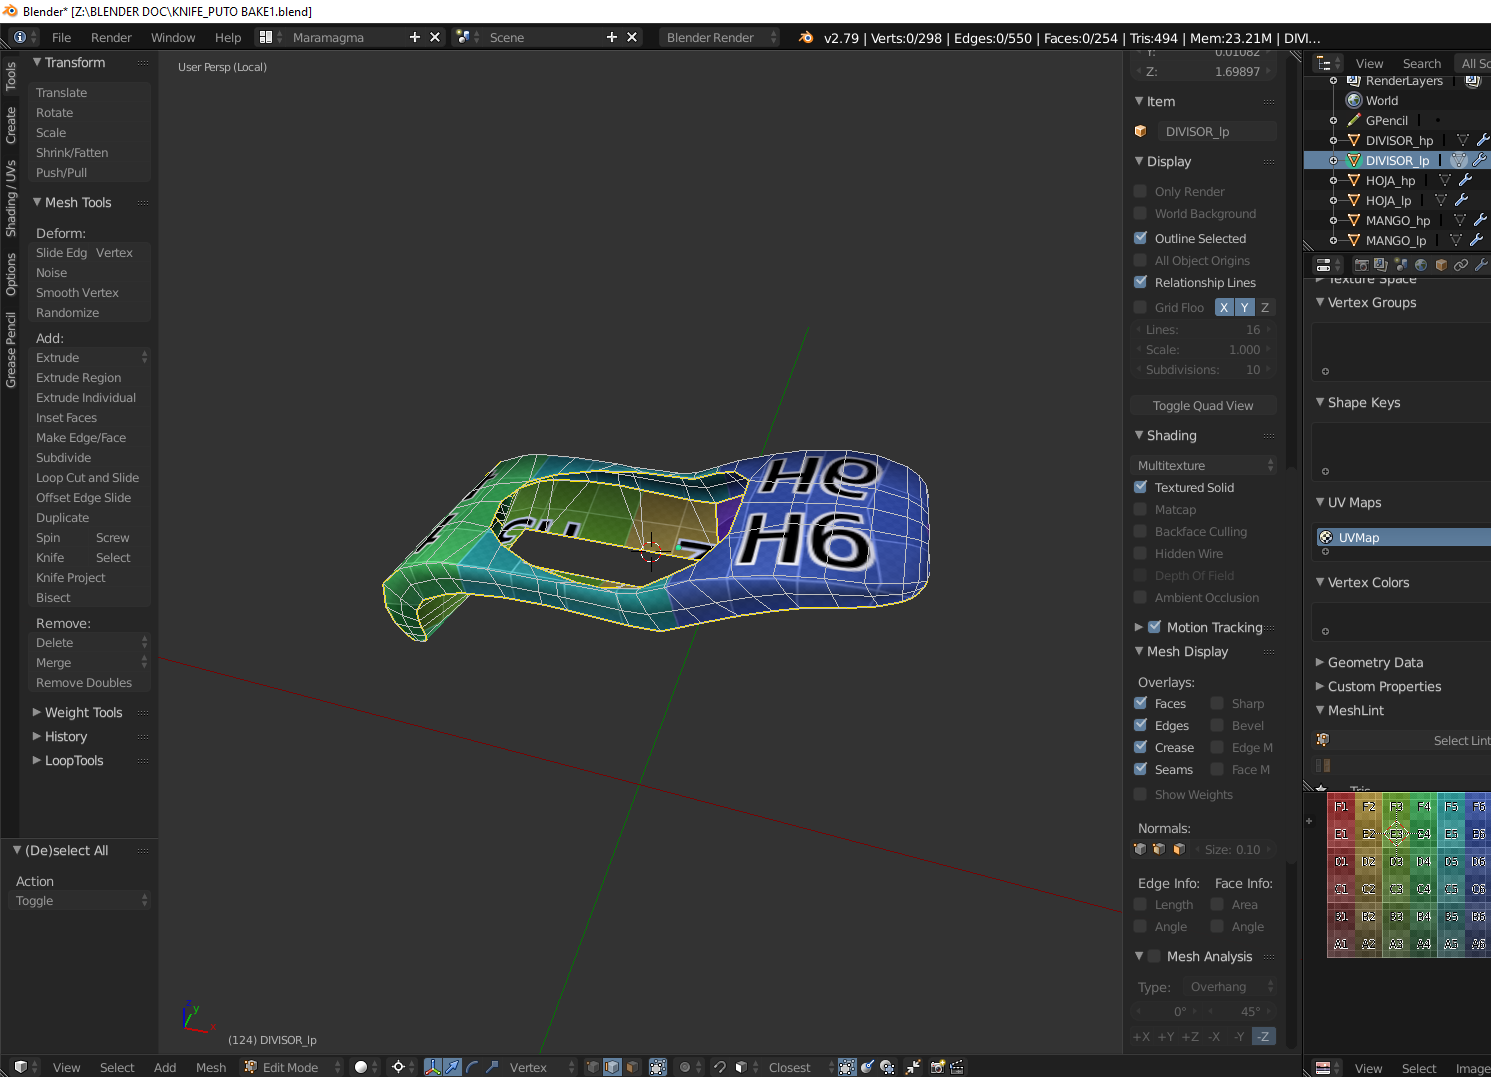Open the Edit Mode dropdown
1491x1077 pixels.
point(291,1067)
